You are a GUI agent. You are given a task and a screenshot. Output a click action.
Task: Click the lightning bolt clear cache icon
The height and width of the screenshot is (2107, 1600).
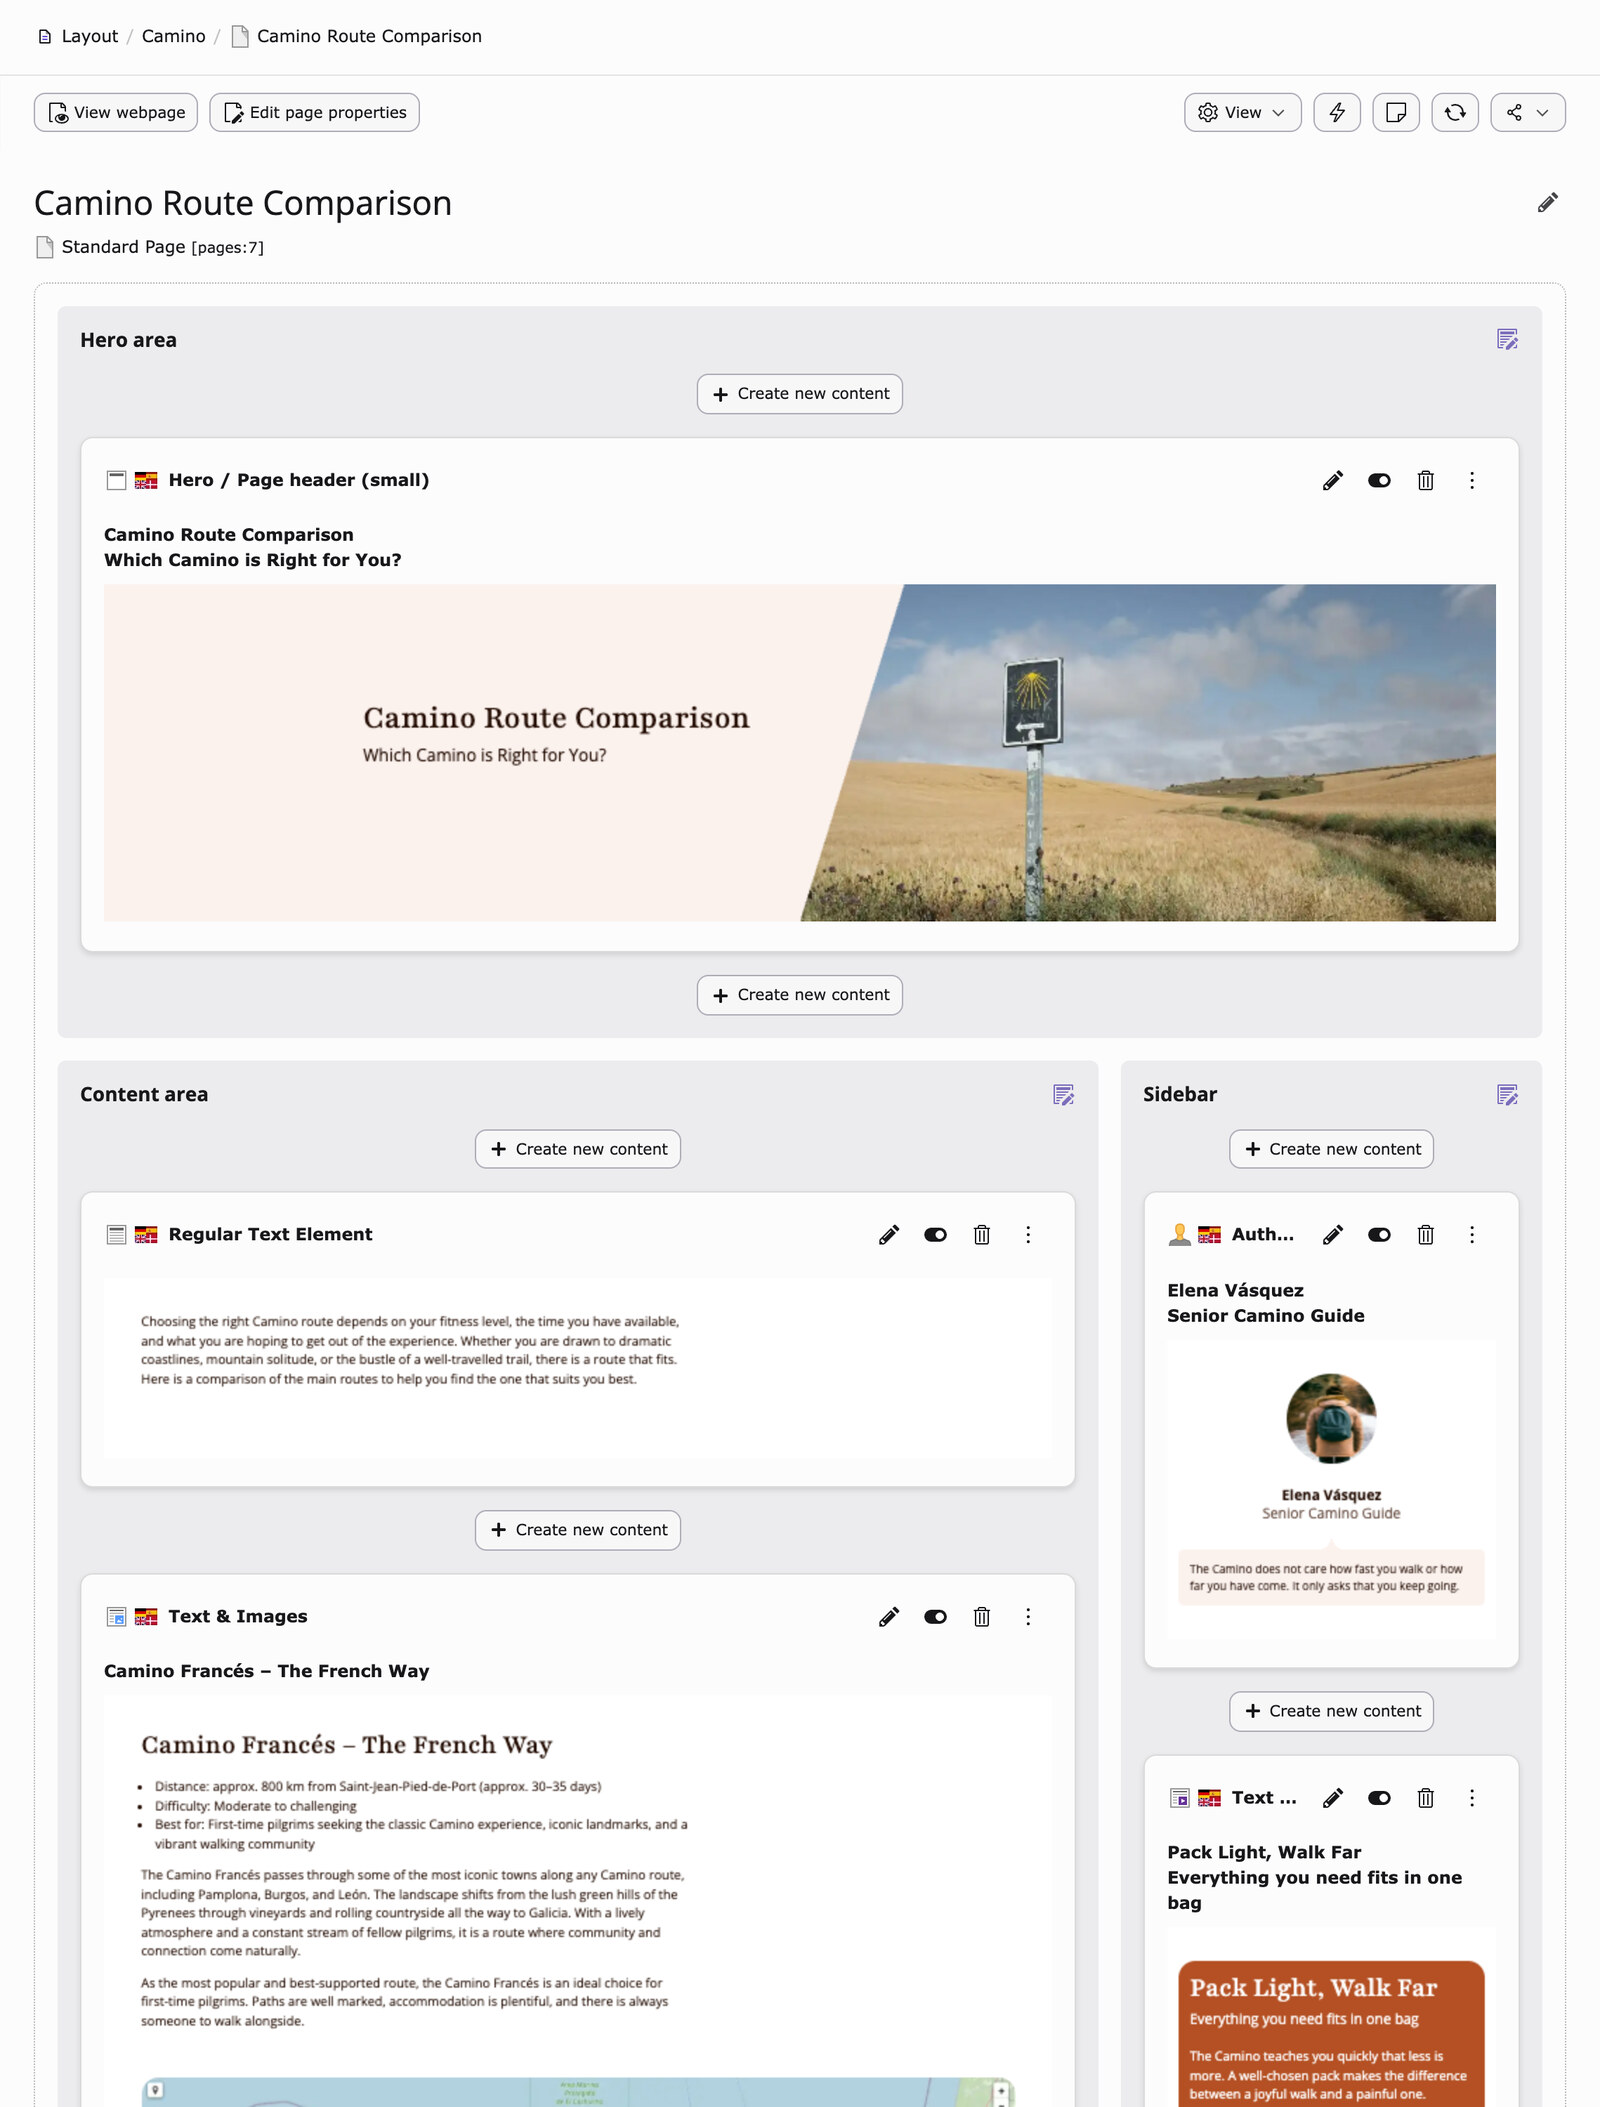(1337, 112)
